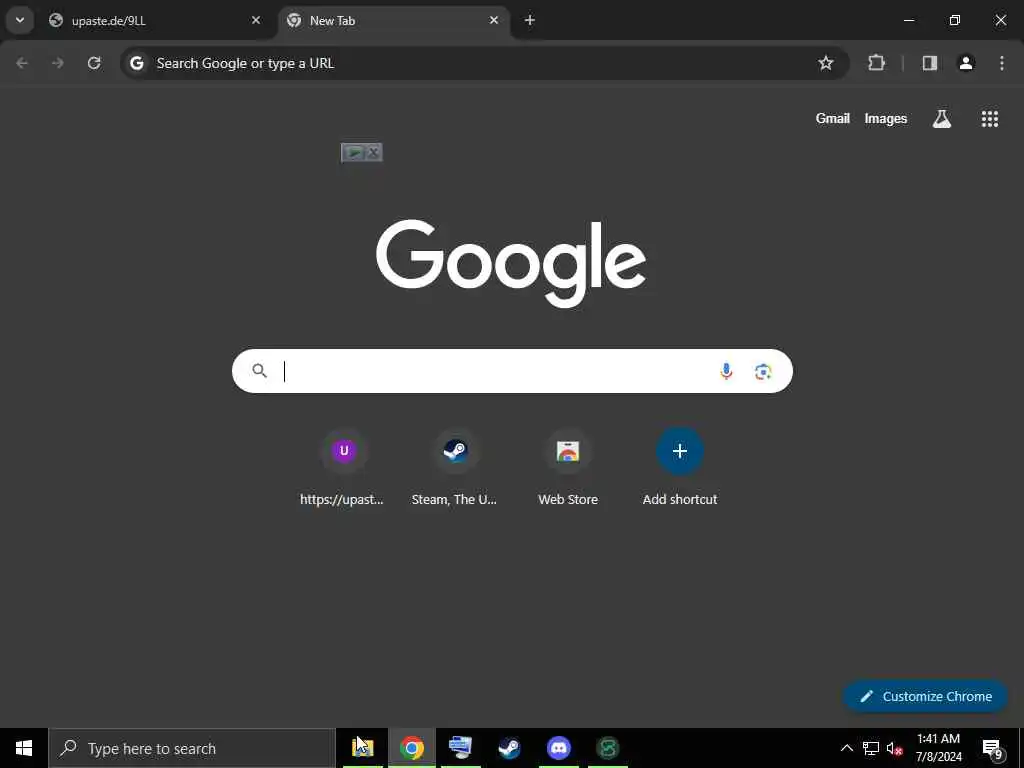The image size is (1024, 768).
Task: Click the Google logo
Action: click(511, 263)
